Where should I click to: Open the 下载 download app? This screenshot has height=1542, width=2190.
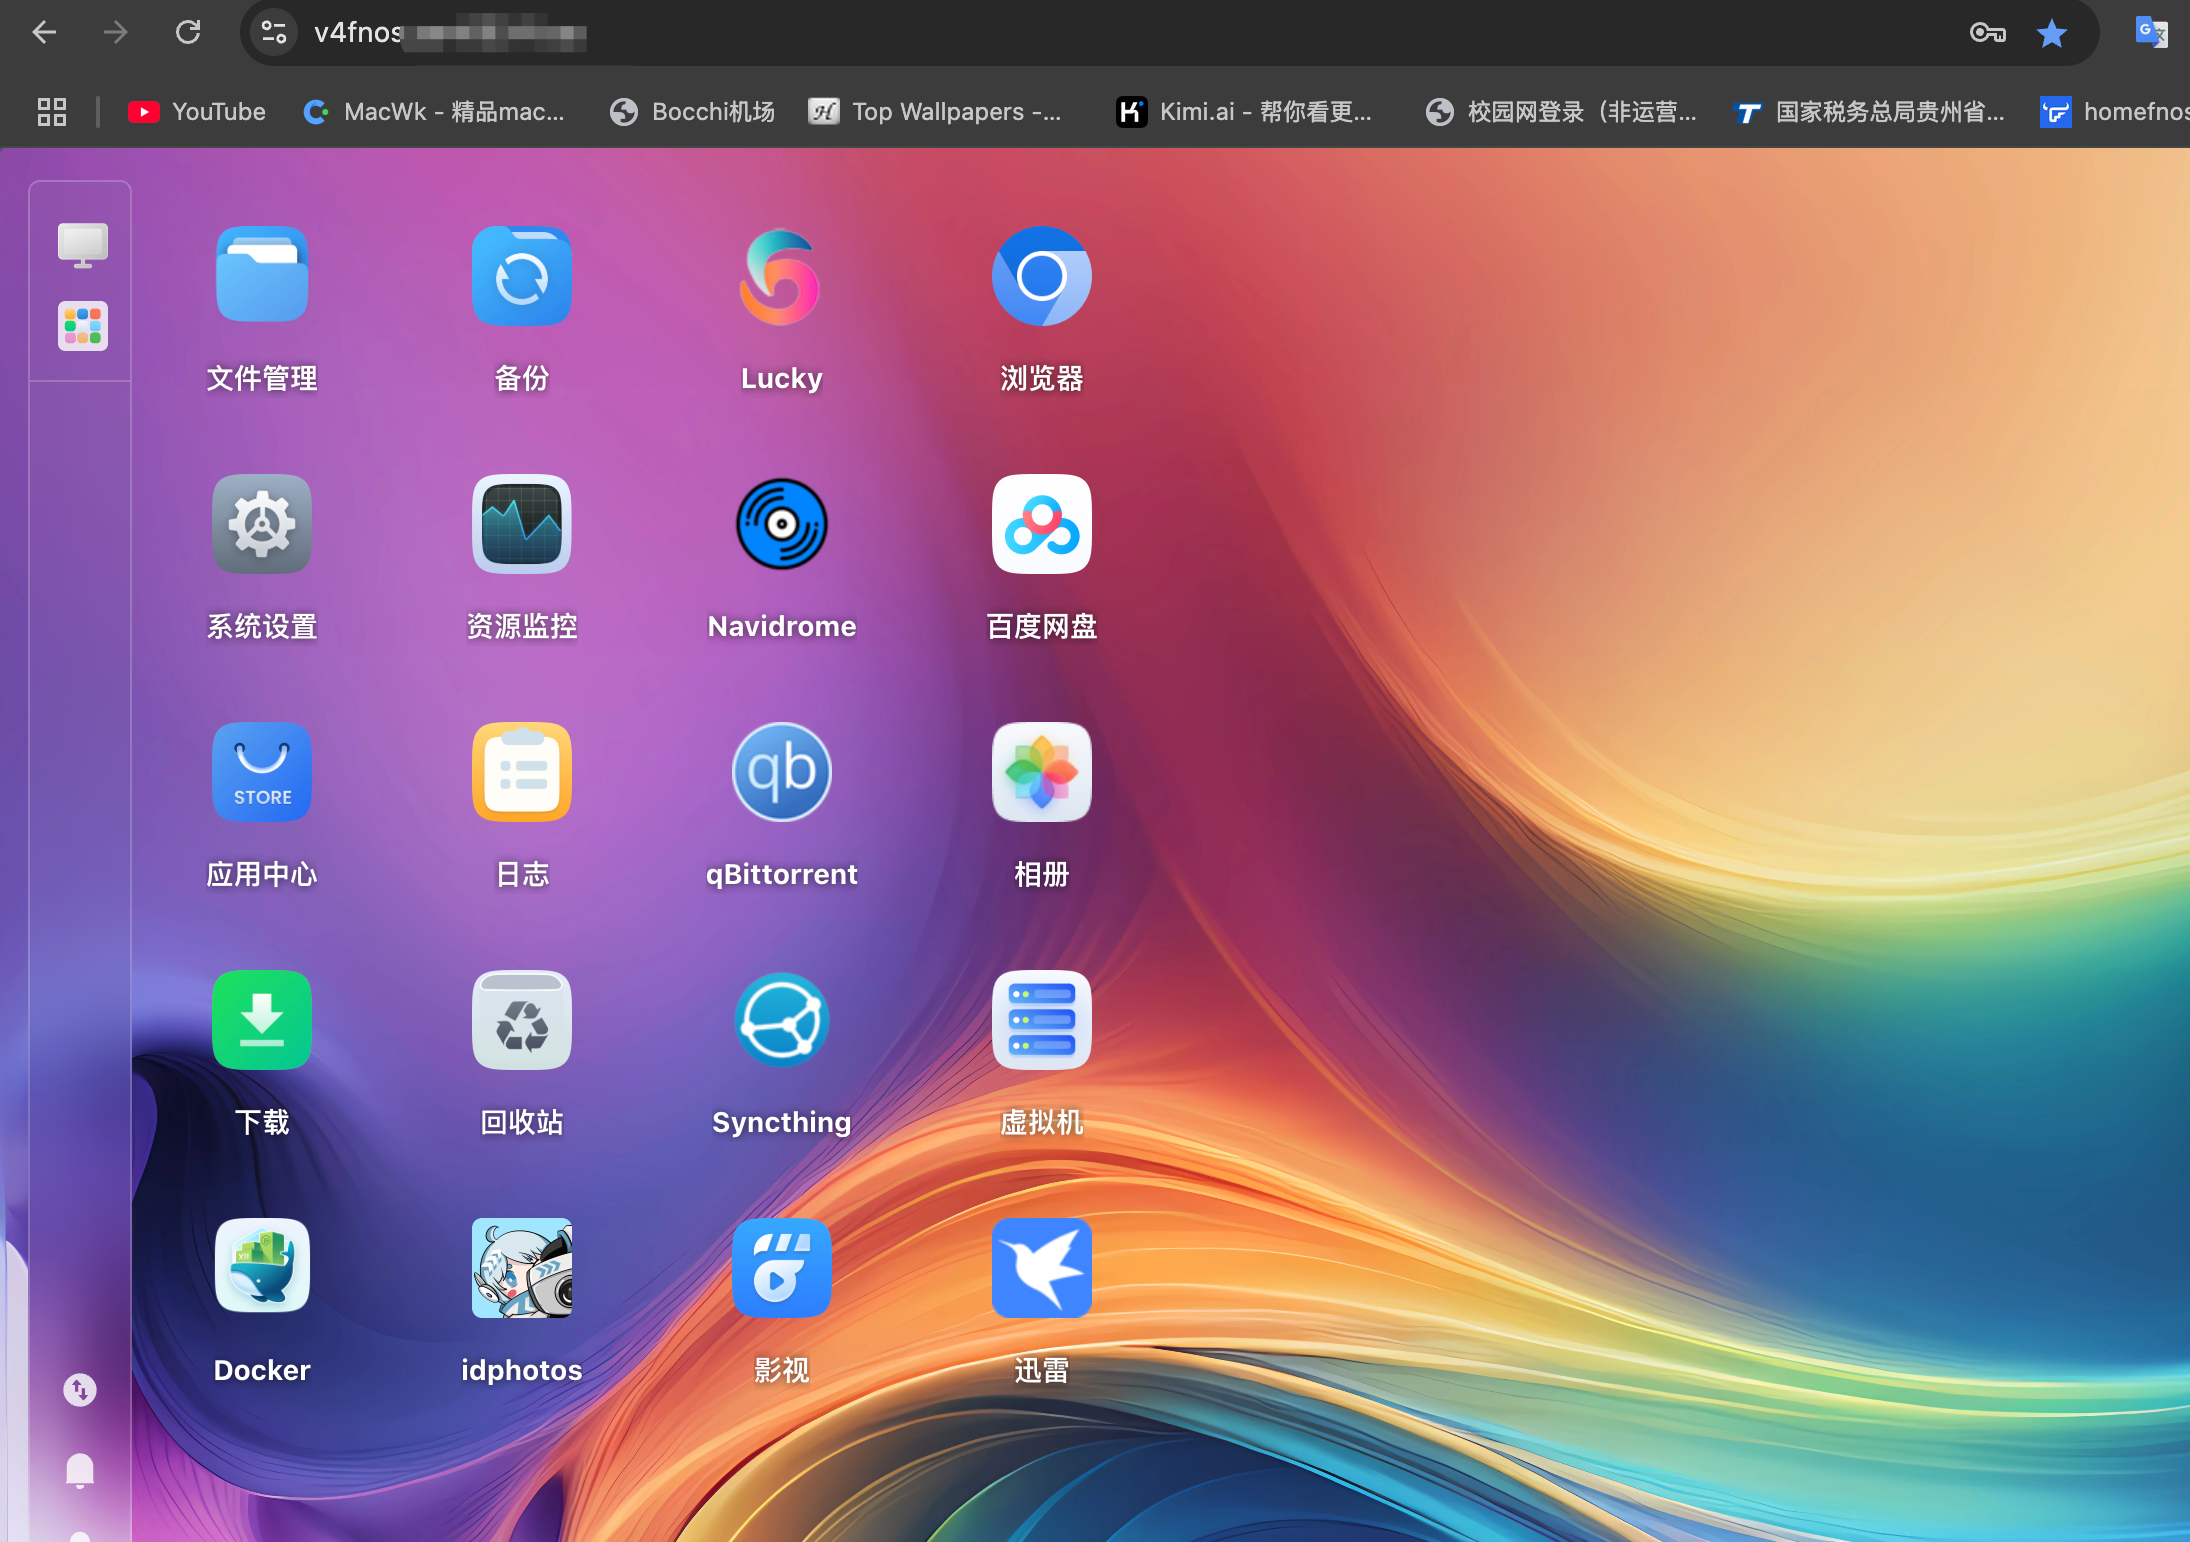pyautogui.click(x=262, y=1020)
